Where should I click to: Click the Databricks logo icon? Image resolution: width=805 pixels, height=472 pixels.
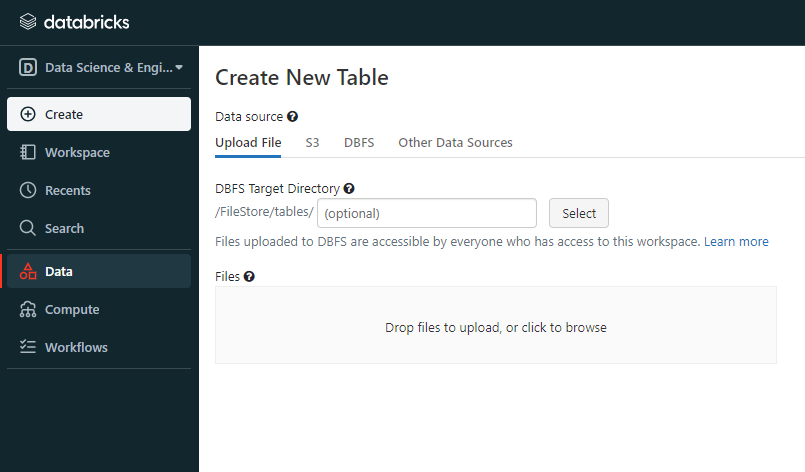coord(28,22)
